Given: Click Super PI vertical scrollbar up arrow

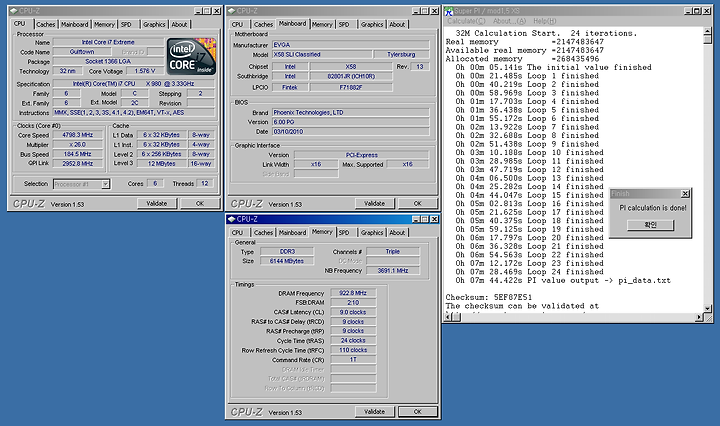Looking at the screenshot, I should 708,32.
